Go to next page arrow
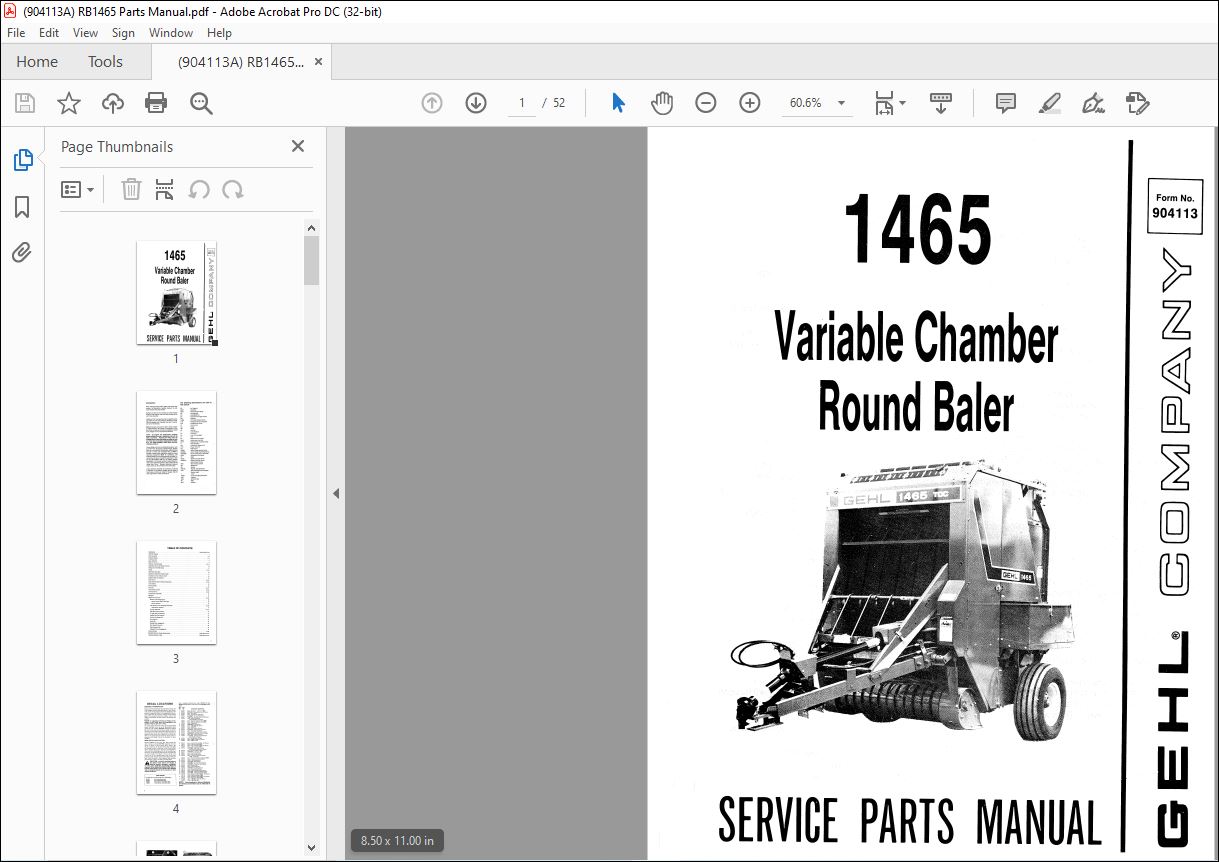This screenshot has width=1219, height=862. [476, 103]
